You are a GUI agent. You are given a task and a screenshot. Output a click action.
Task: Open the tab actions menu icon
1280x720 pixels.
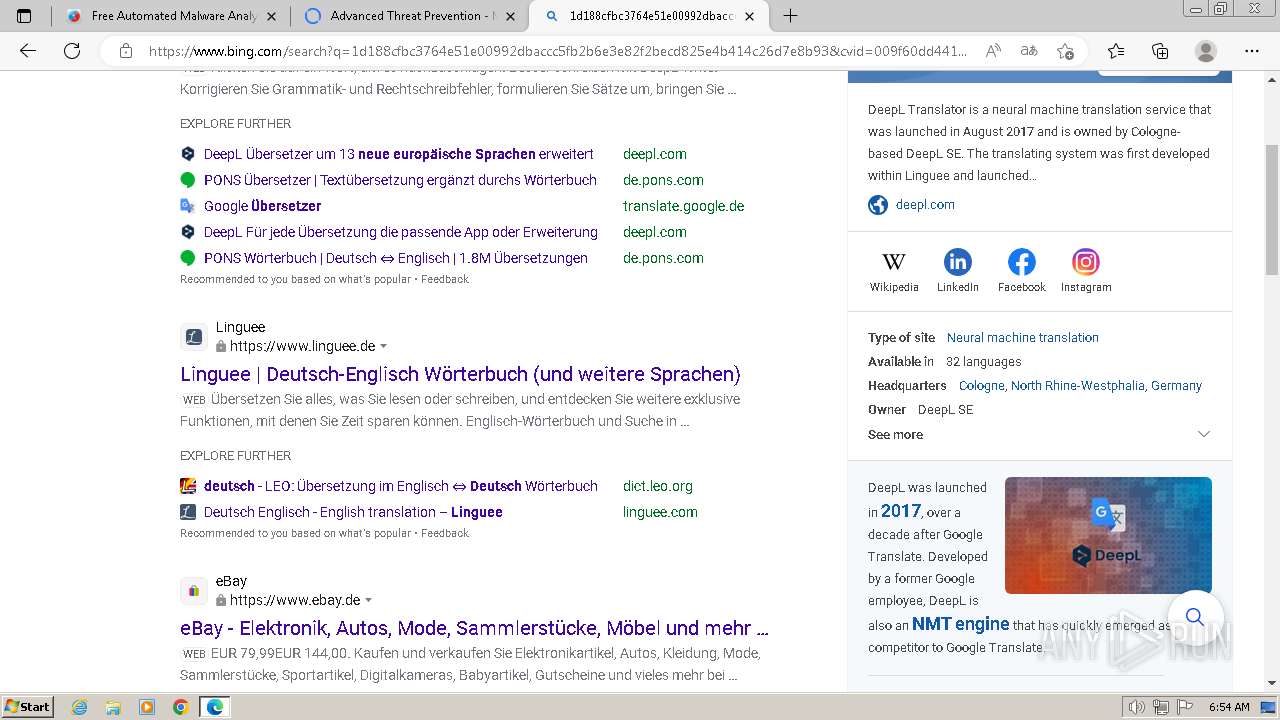click(25, 16)
